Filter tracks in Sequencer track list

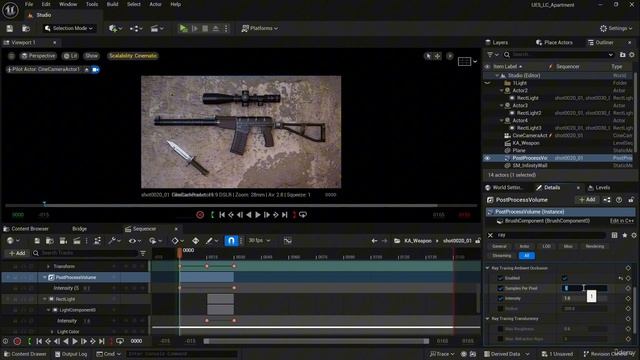143,253
